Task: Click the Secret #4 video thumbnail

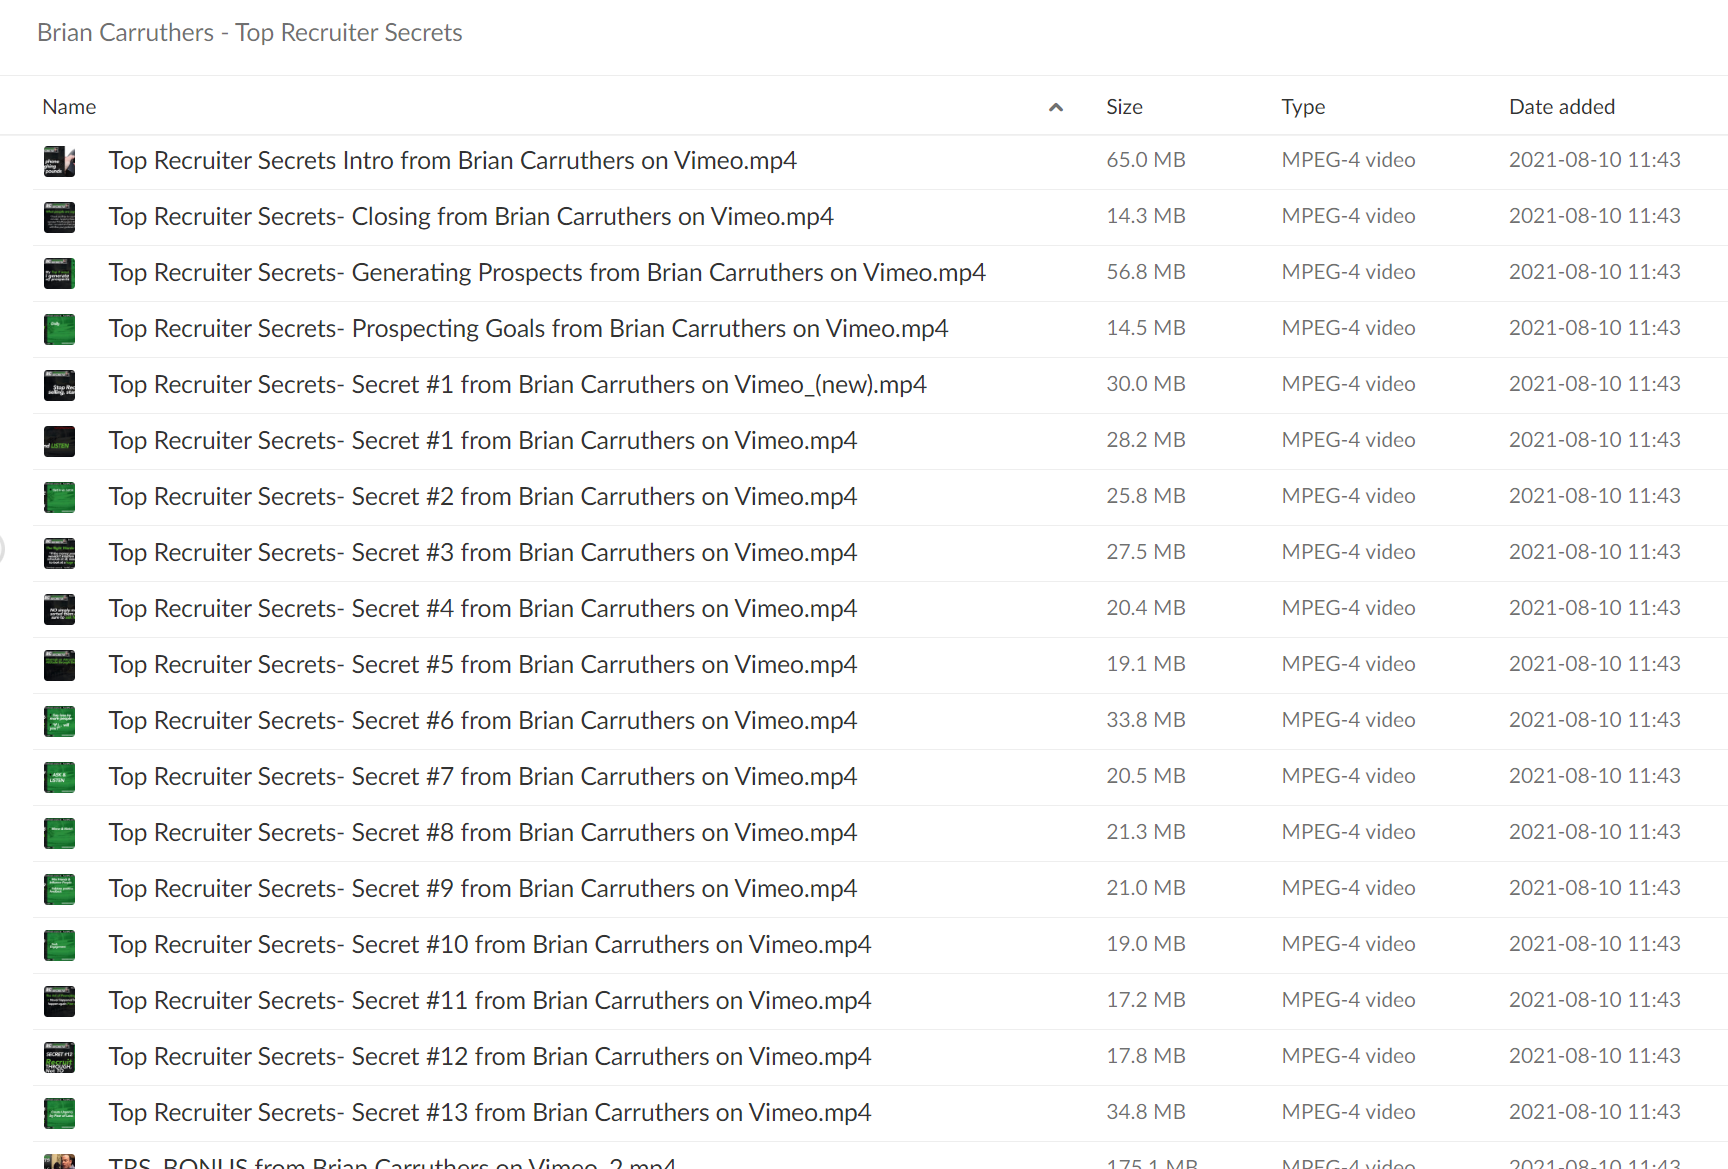Action: 59,609
